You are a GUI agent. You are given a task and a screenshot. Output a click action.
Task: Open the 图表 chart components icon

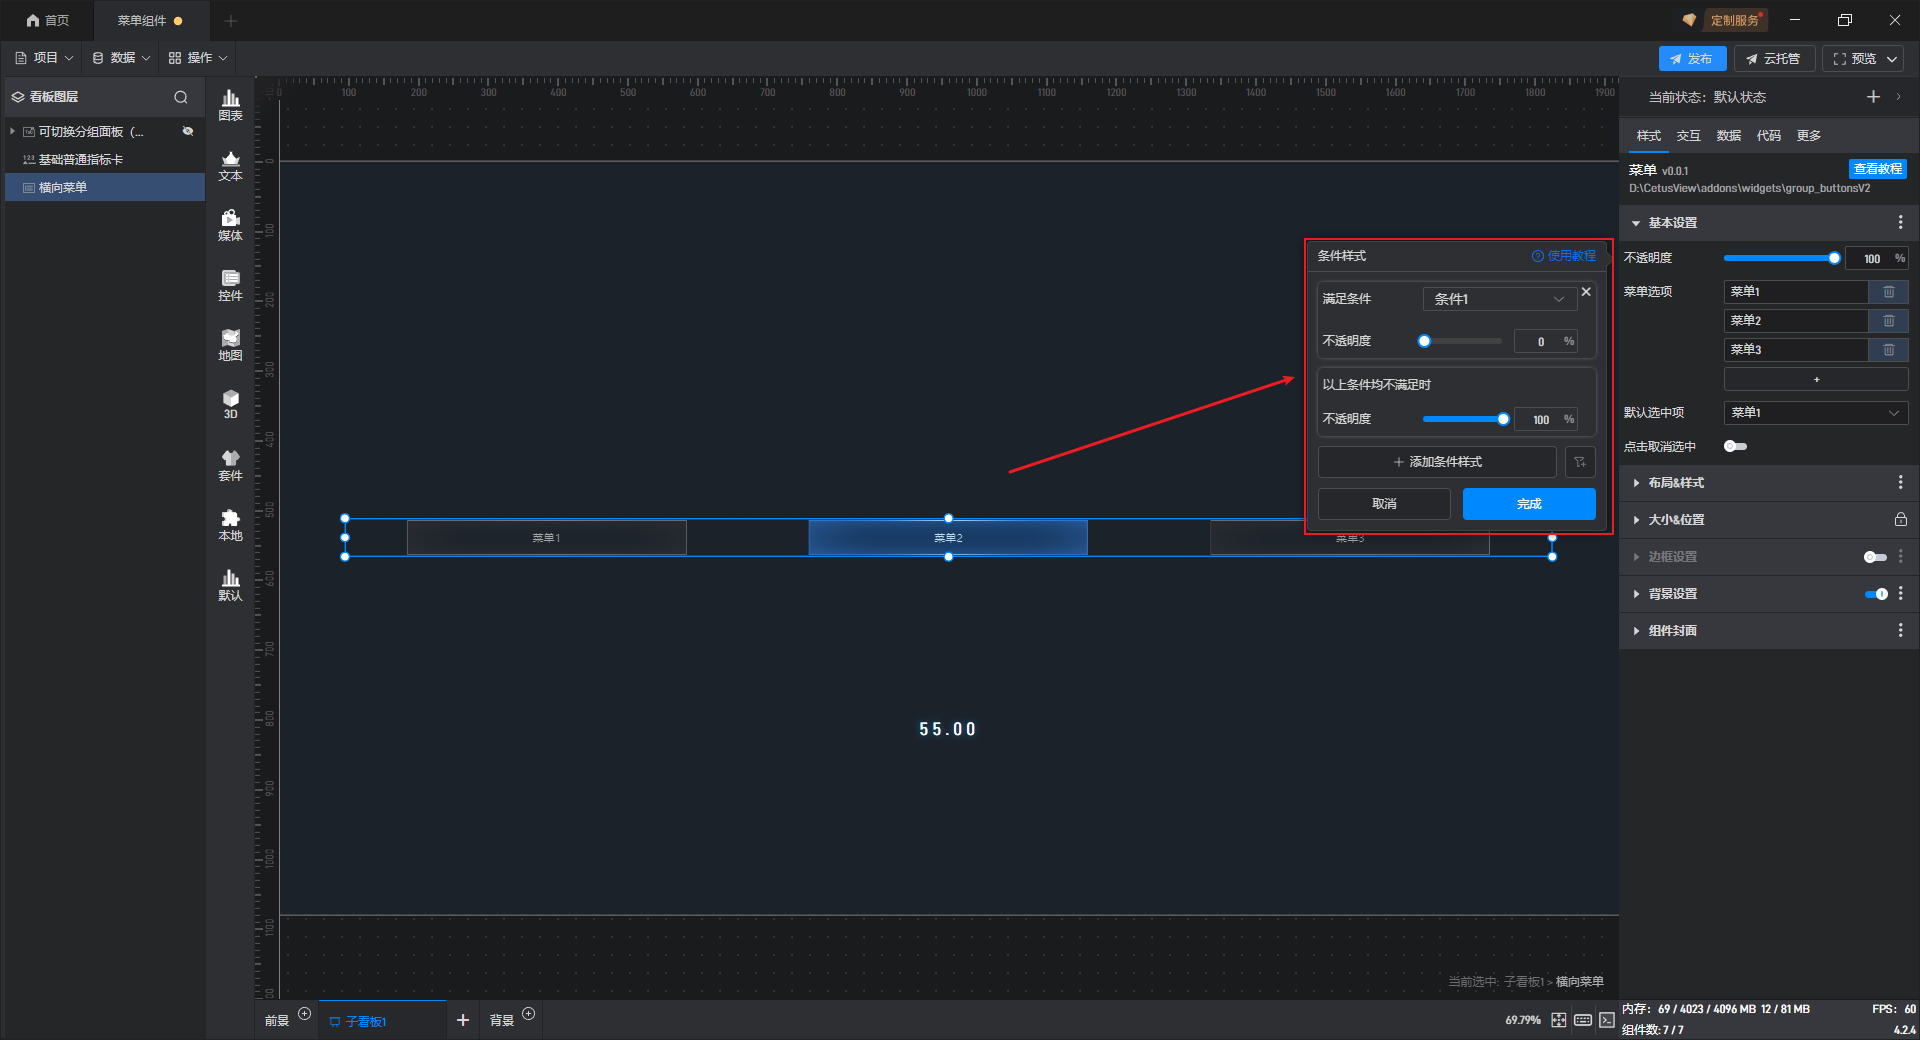(230, 104)
